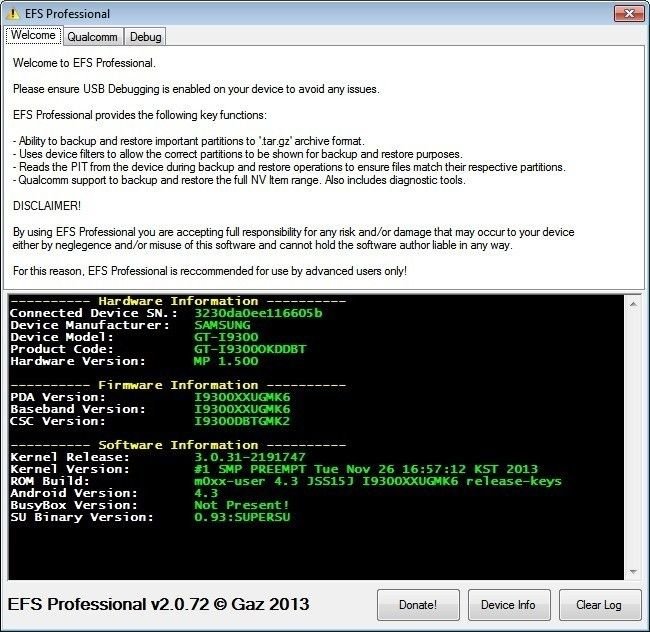Click 'recommended for advanced users only' line
The height and width of the screenshot is (632, 650).
210,271
